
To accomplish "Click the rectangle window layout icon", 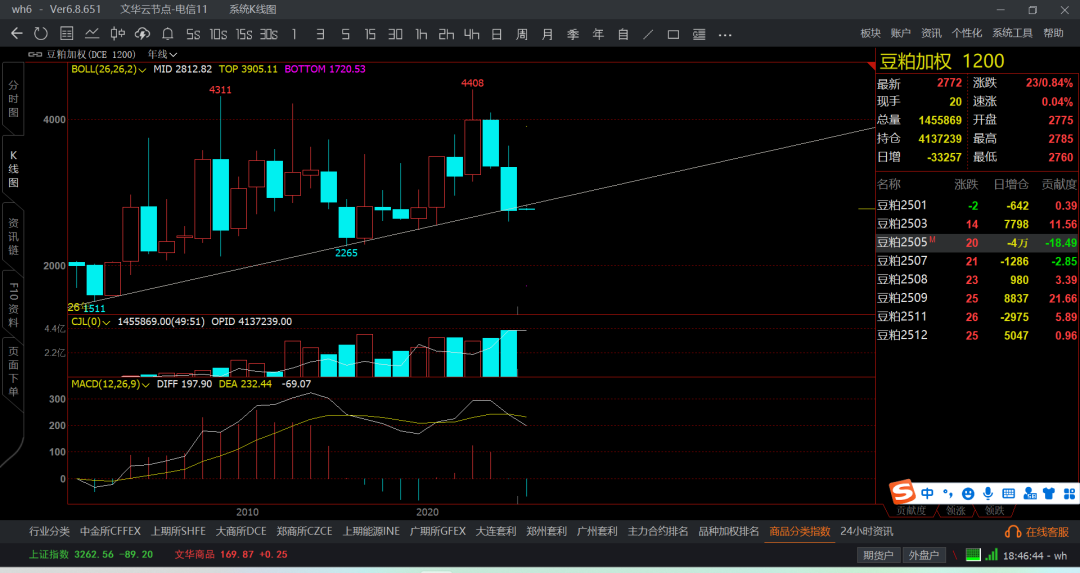I will (x=673, y=34).
